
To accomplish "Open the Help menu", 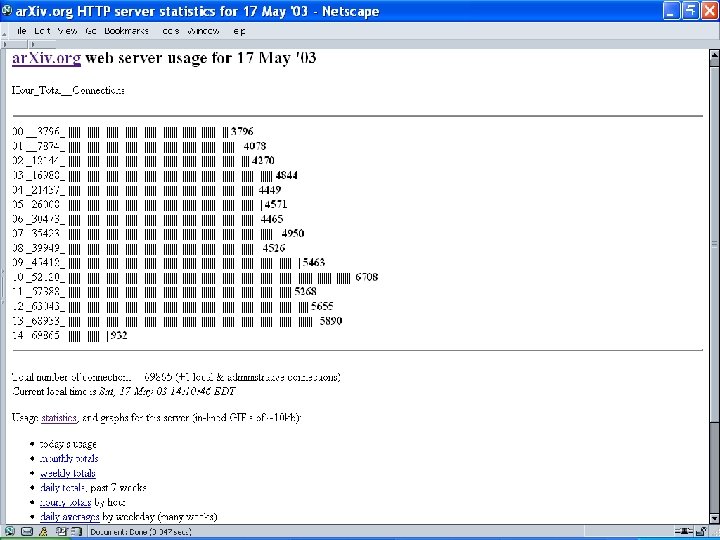I will click(239, 31).
